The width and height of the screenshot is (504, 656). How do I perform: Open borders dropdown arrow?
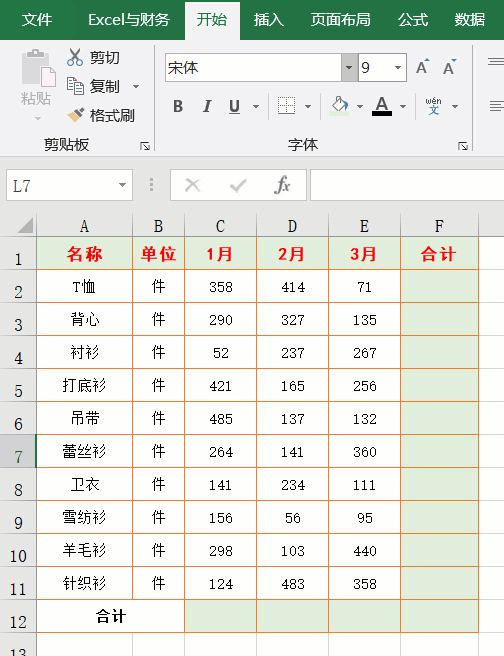(x=308, y=107)
